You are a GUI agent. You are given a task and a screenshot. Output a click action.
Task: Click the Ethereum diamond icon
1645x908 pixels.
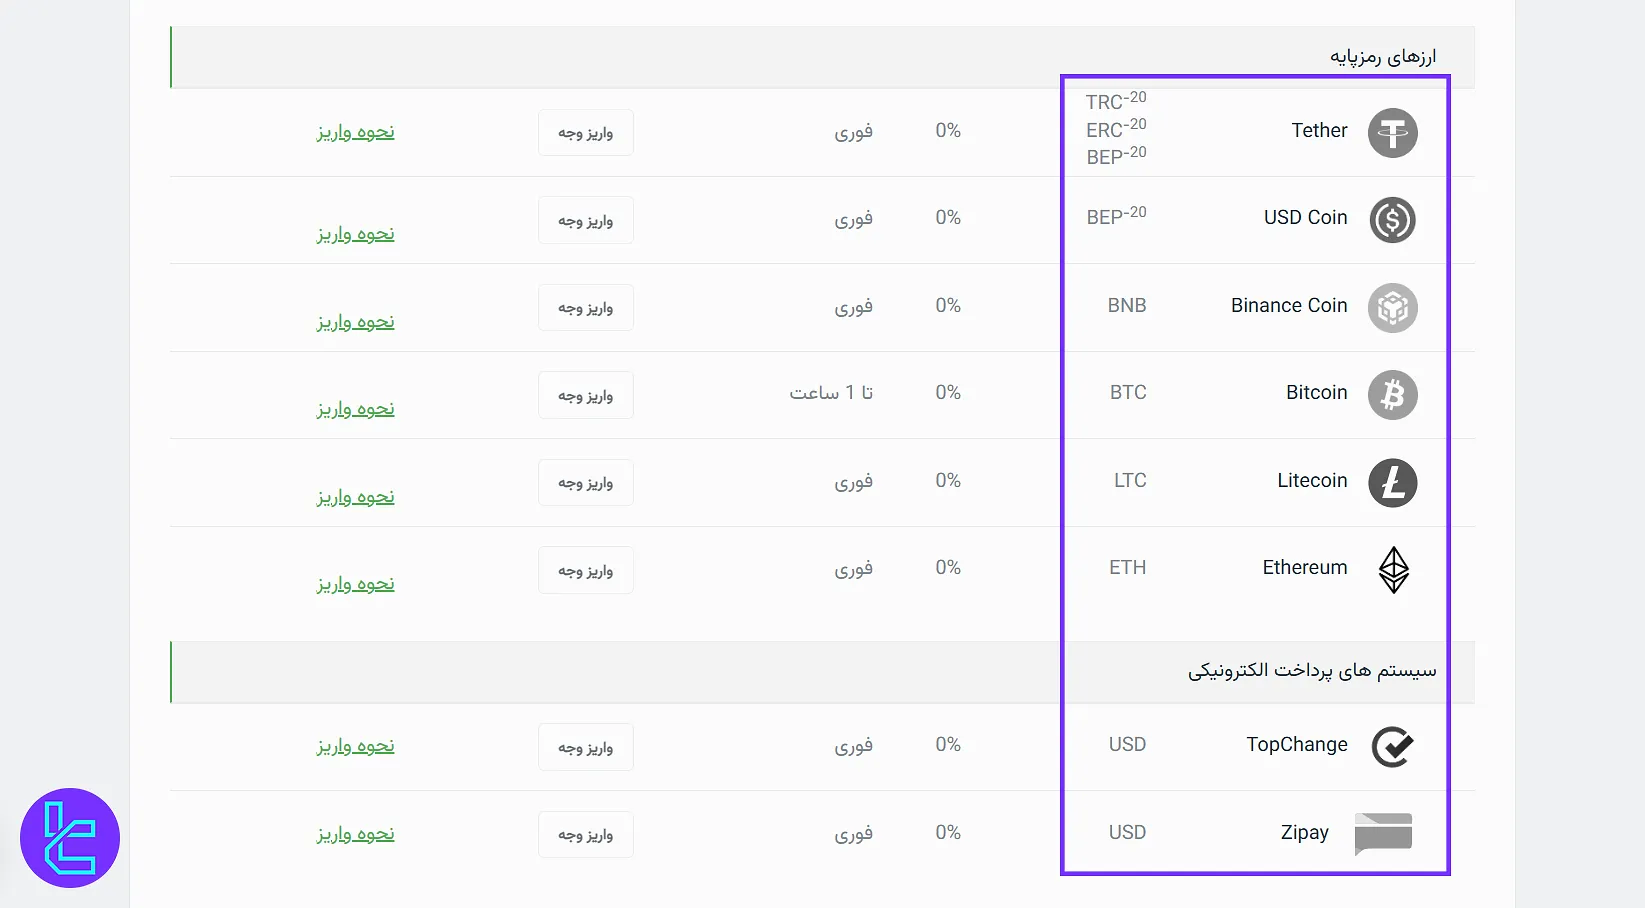pos(1393,570)
